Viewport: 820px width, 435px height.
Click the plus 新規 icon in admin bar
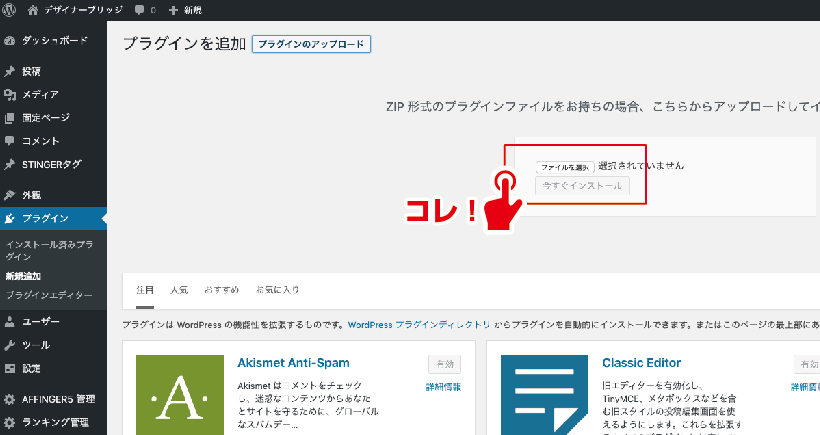click(173, 9)
